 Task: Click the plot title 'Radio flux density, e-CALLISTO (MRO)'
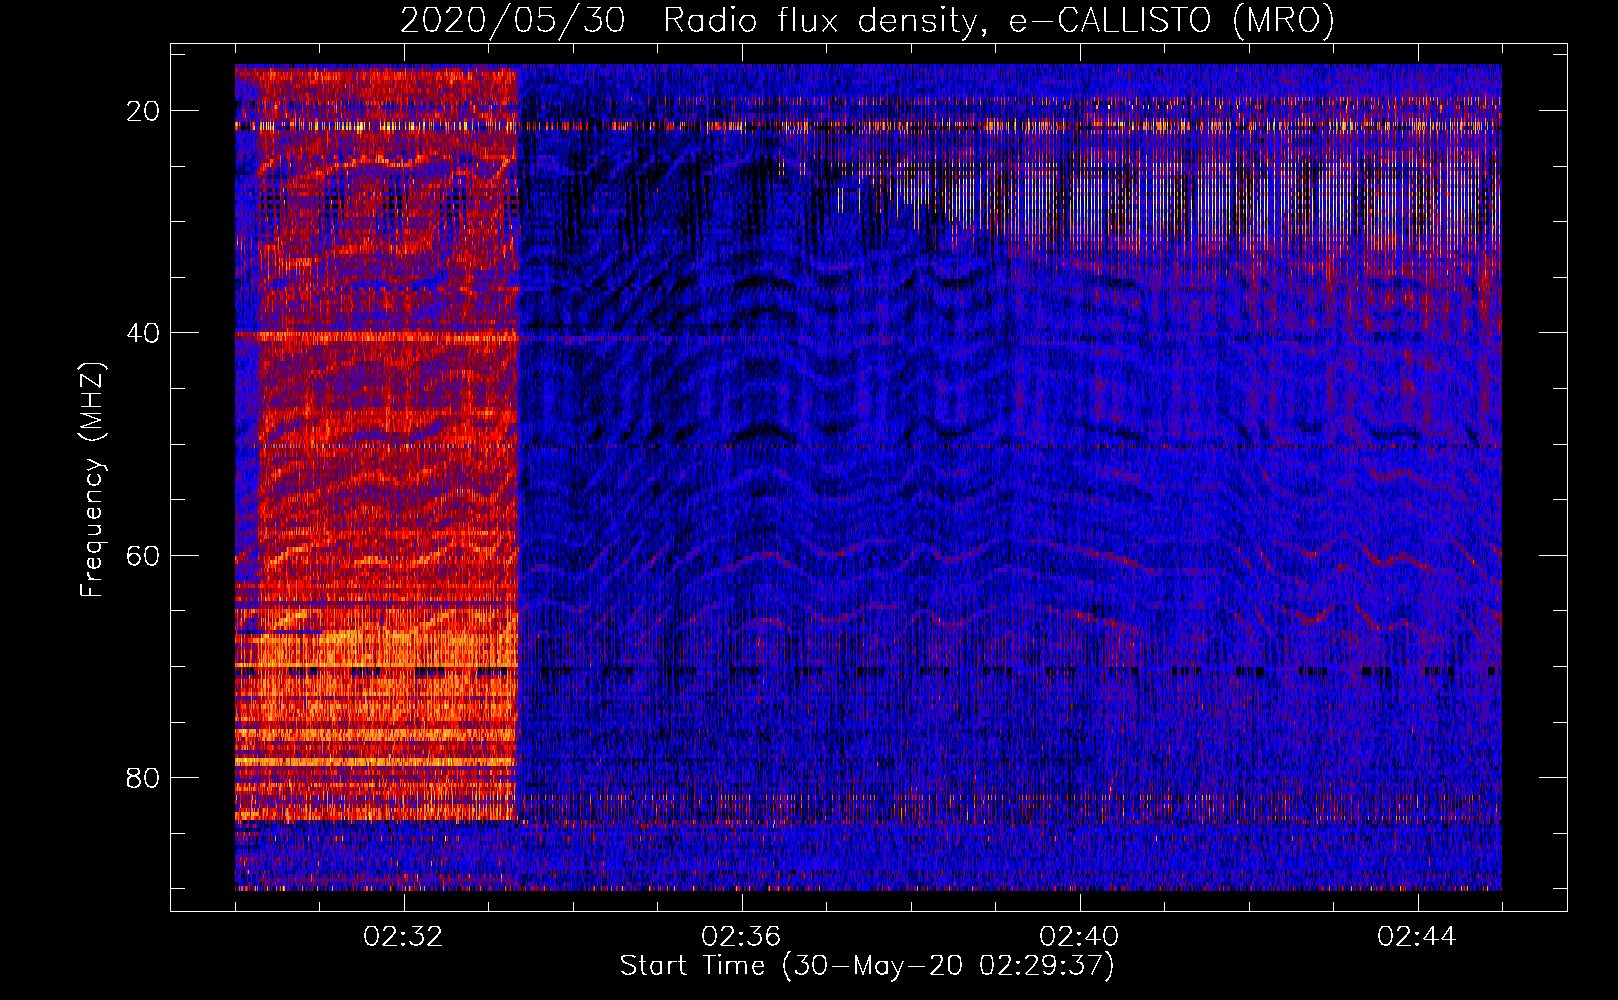click(998, 20)
